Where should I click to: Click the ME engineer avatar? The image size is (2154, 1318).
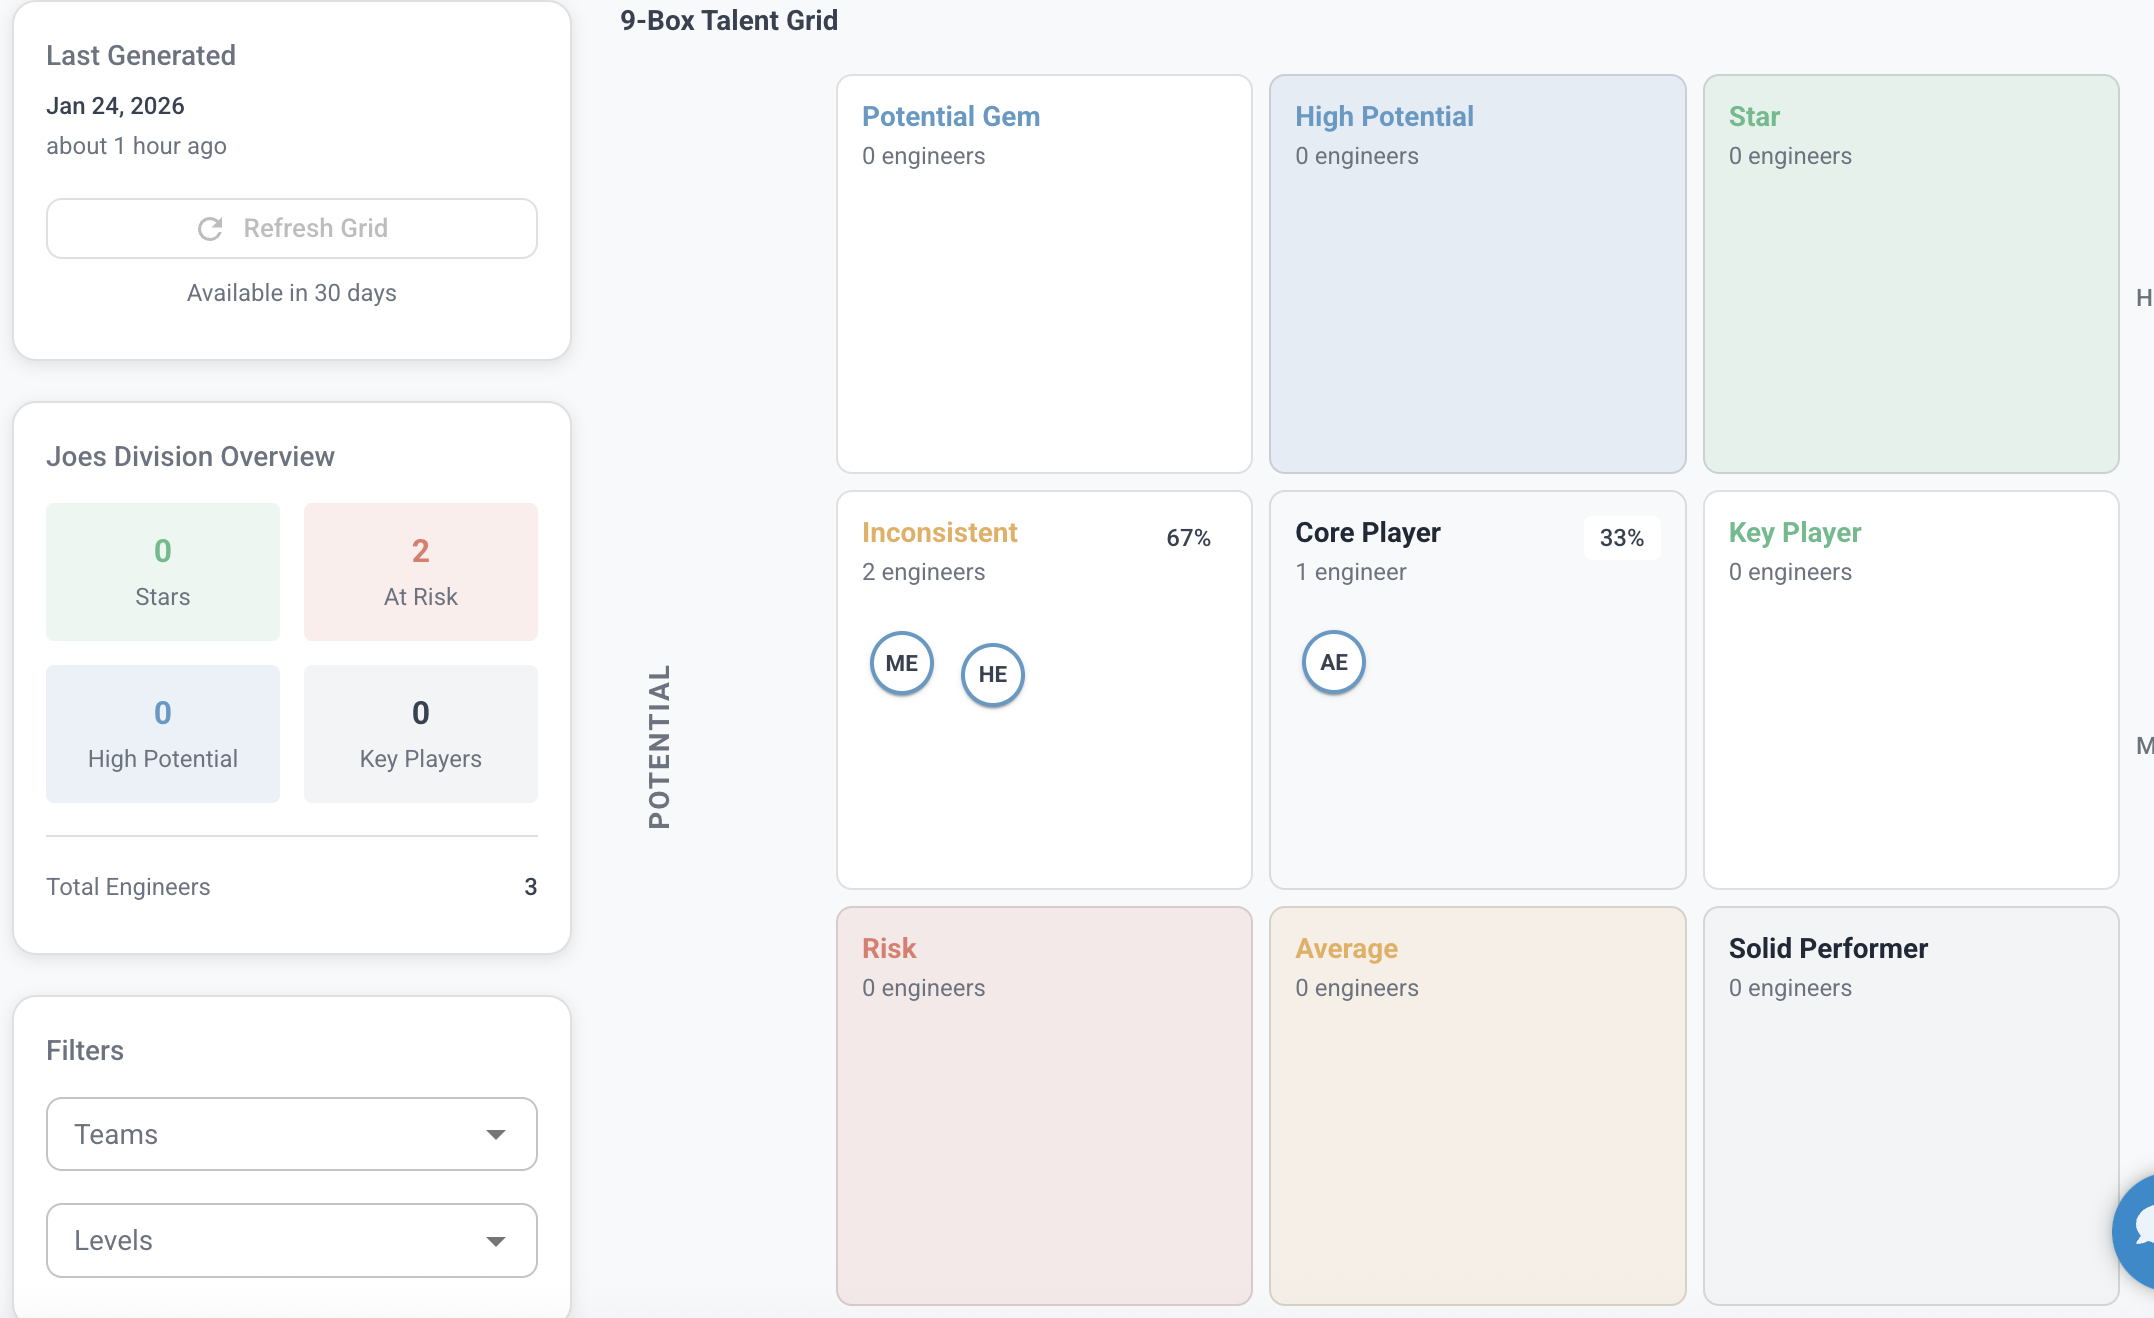(x=901, y=663)
